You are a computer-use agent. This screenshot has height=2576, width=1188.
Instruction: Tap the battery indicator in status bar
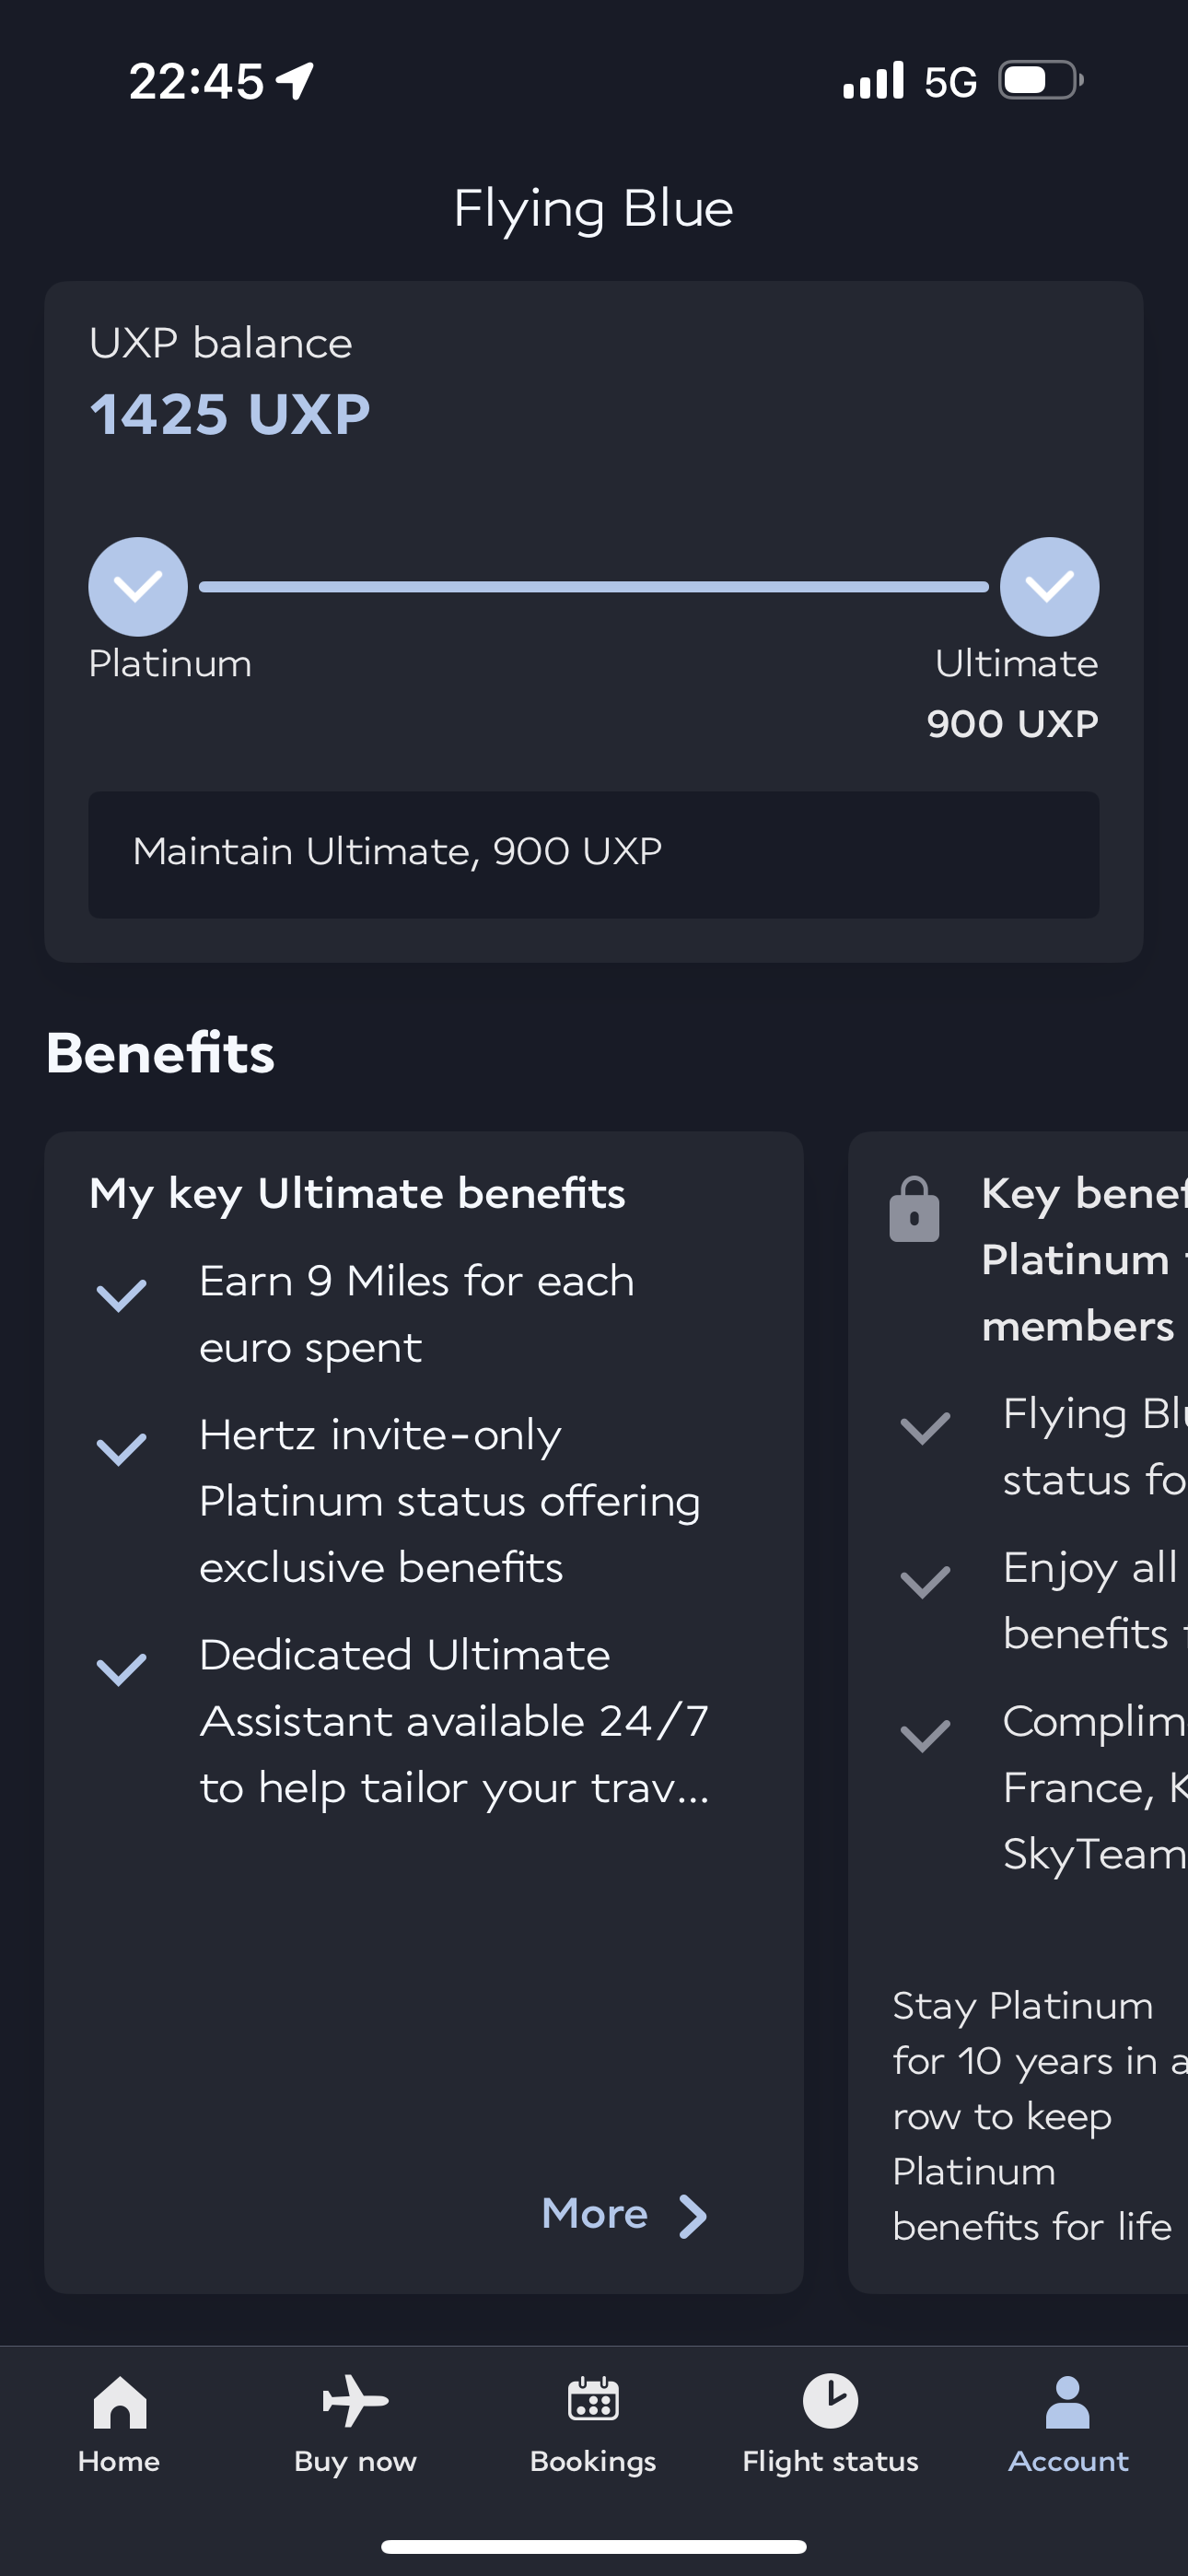pyautogui.click(x=1040, y=80)
